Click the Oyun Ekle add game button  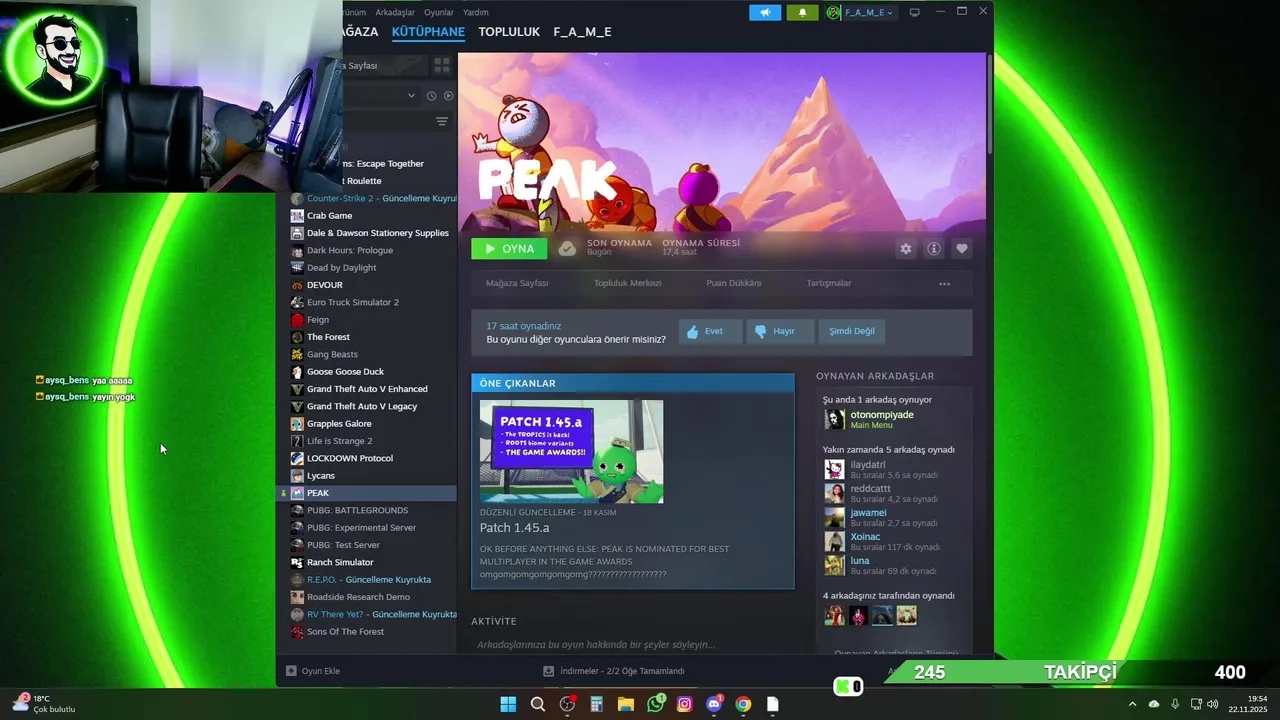tap(313, 671)
